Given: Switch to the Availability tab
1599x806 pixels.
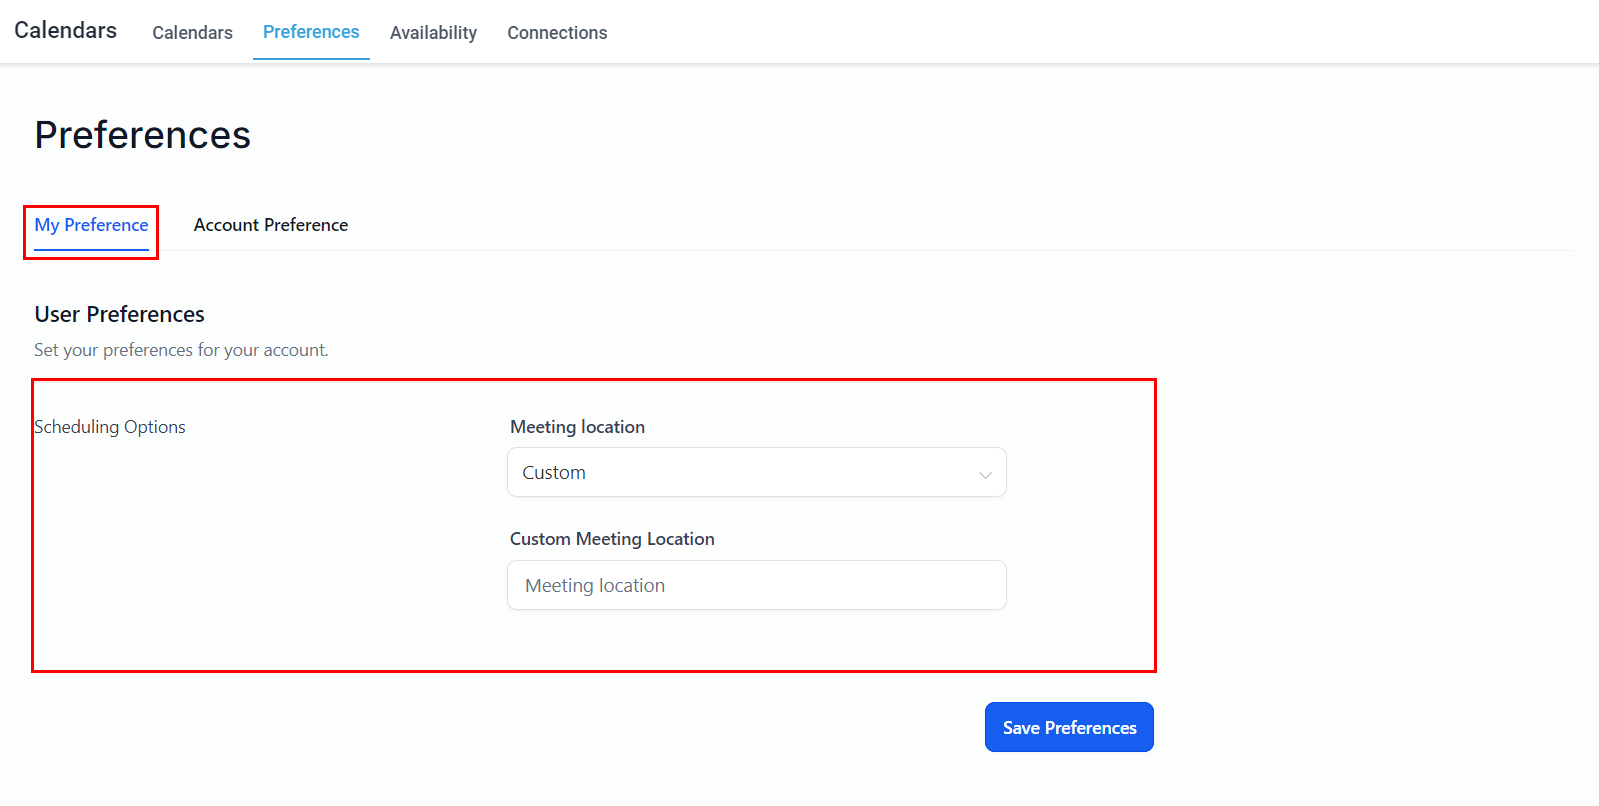Looking at the screenshot, I should tap(433, 33).
